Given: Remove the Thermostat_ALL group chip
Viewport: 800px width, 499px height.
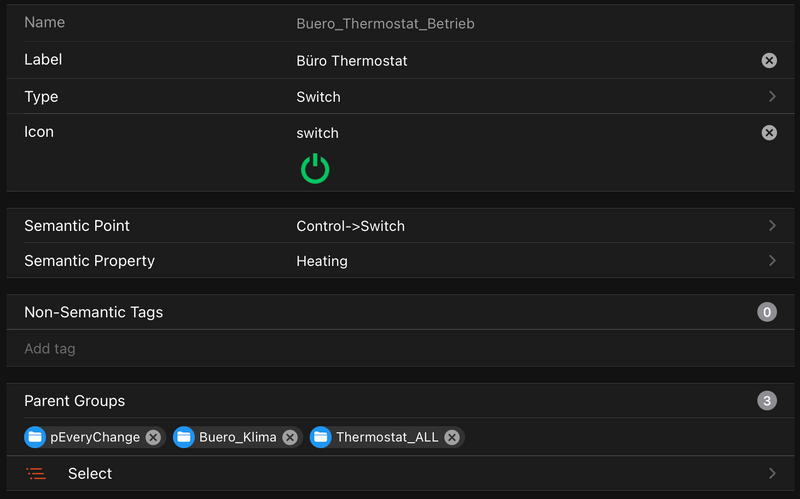Looking at the screenshot, I should click(452, 437).
